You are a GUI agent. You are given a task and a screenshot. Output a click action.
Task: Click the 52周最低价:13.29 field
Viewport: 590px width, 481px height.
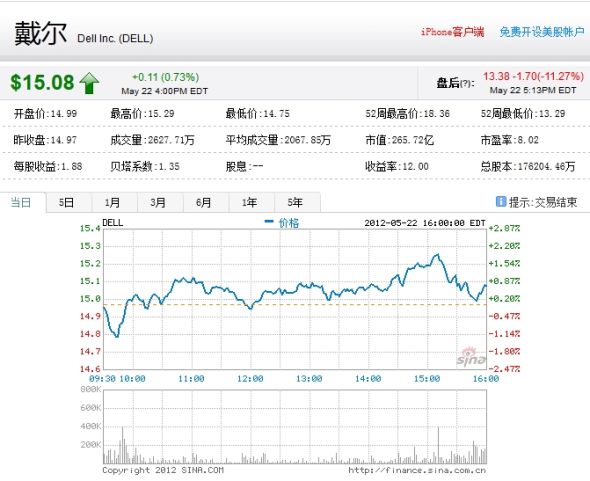pyautogui.click(x=523, y=113)
